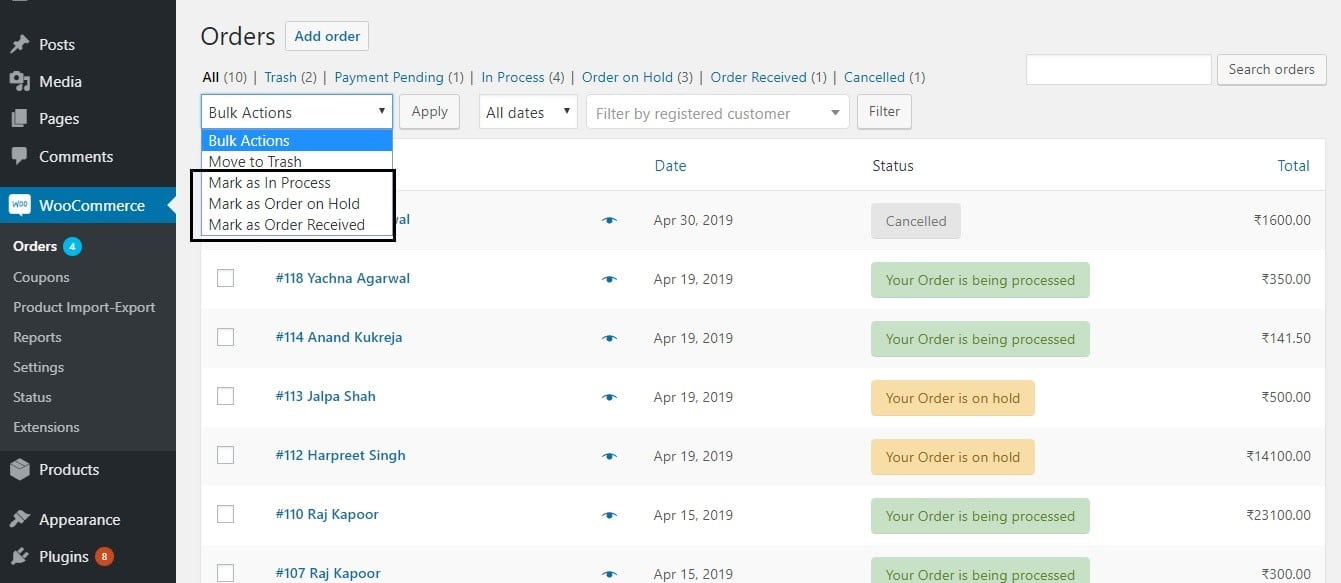Viewport: 1341px width, 583px height.
Task: Sort orders by Date column header
Action: [670, 166]
